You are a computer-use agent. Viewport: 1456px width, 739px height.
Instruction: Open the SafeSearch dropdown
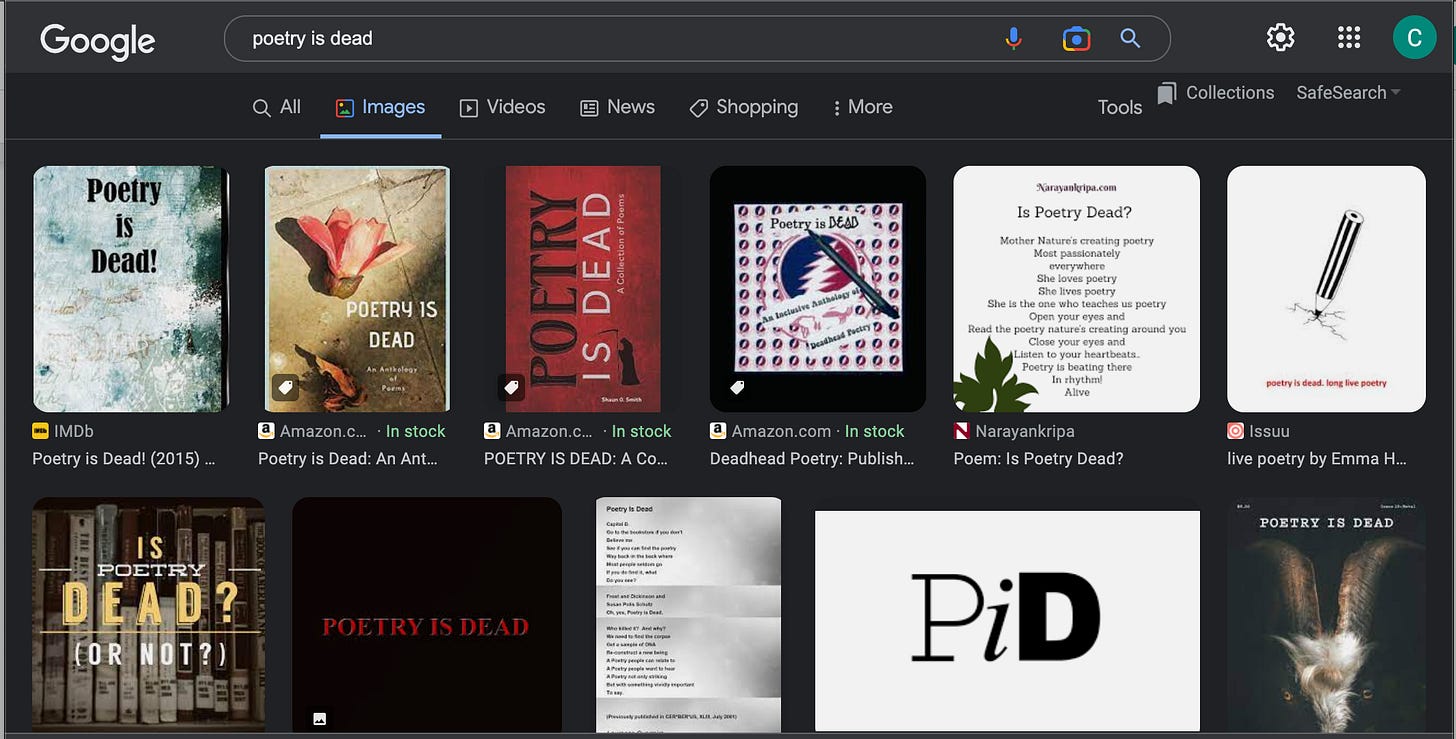1348,93
